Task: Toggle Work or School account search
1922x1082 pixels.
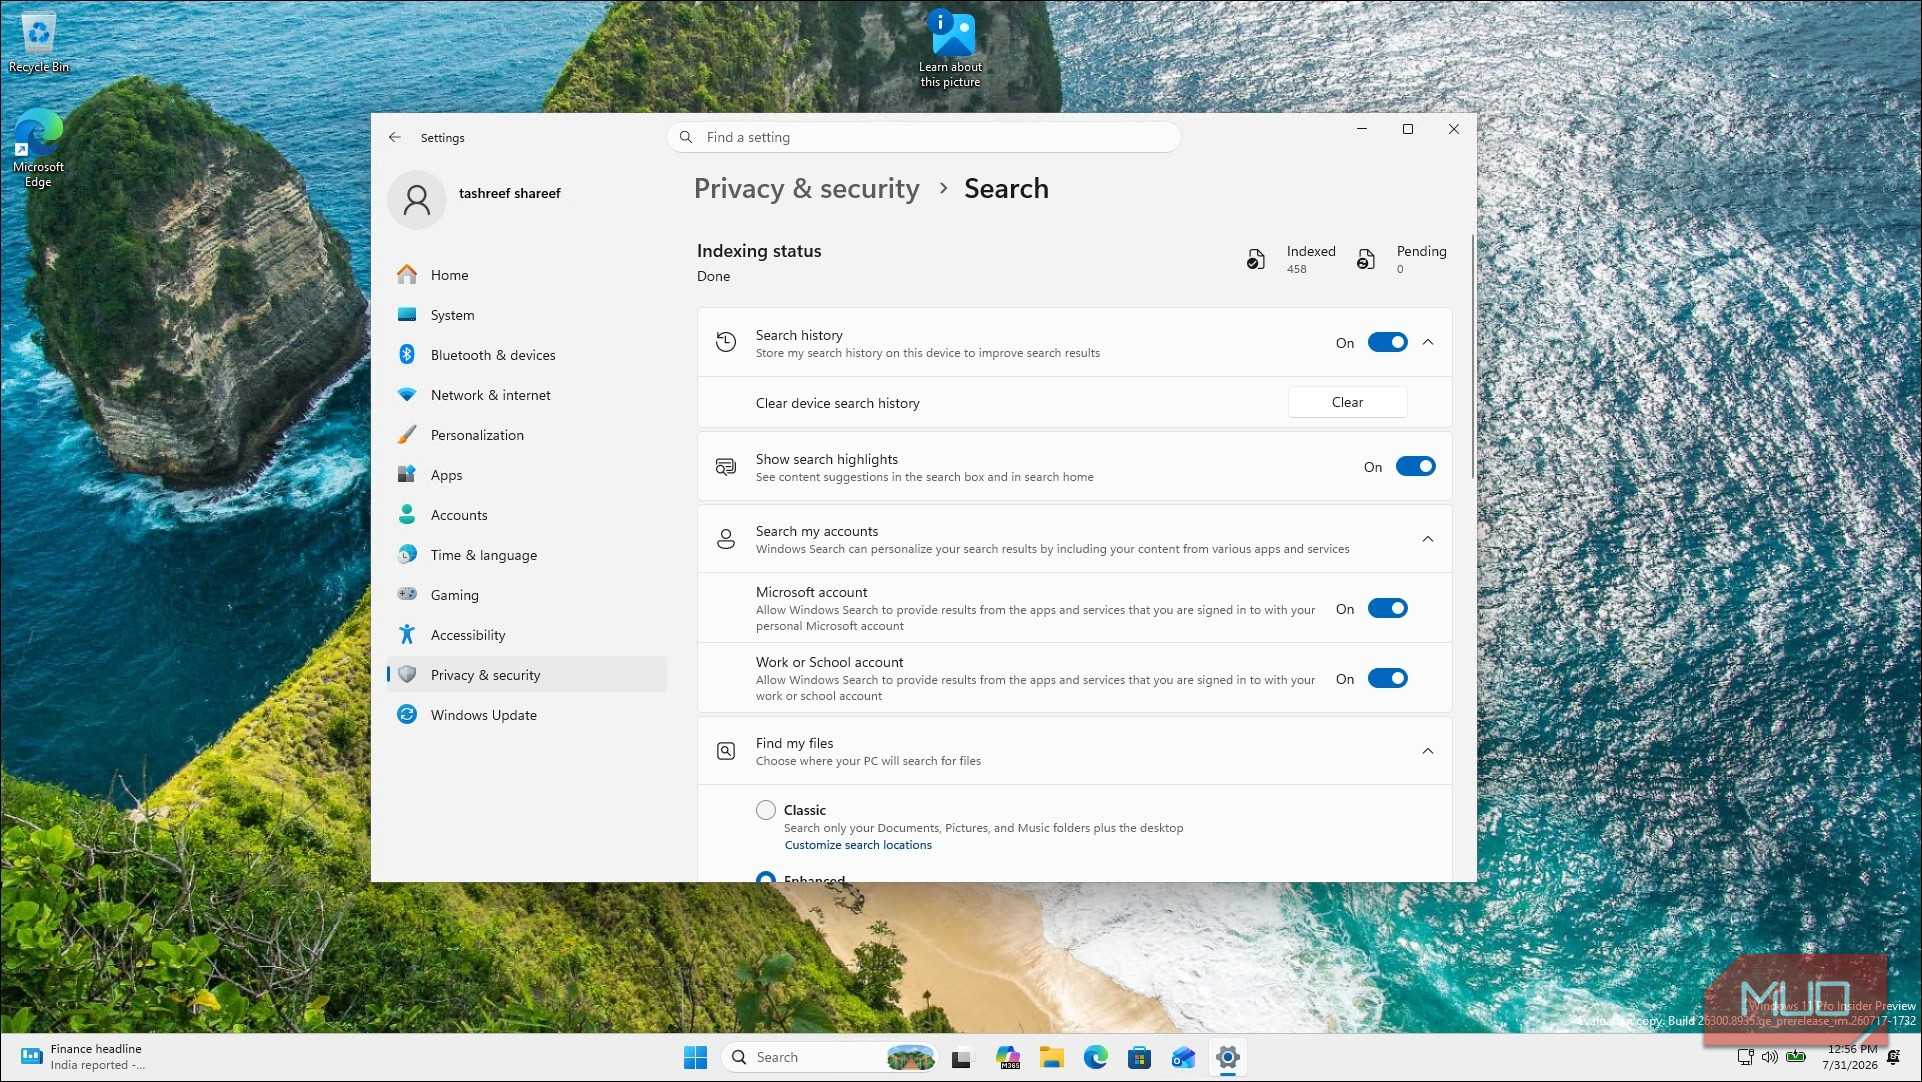Action: (1388, 678)
